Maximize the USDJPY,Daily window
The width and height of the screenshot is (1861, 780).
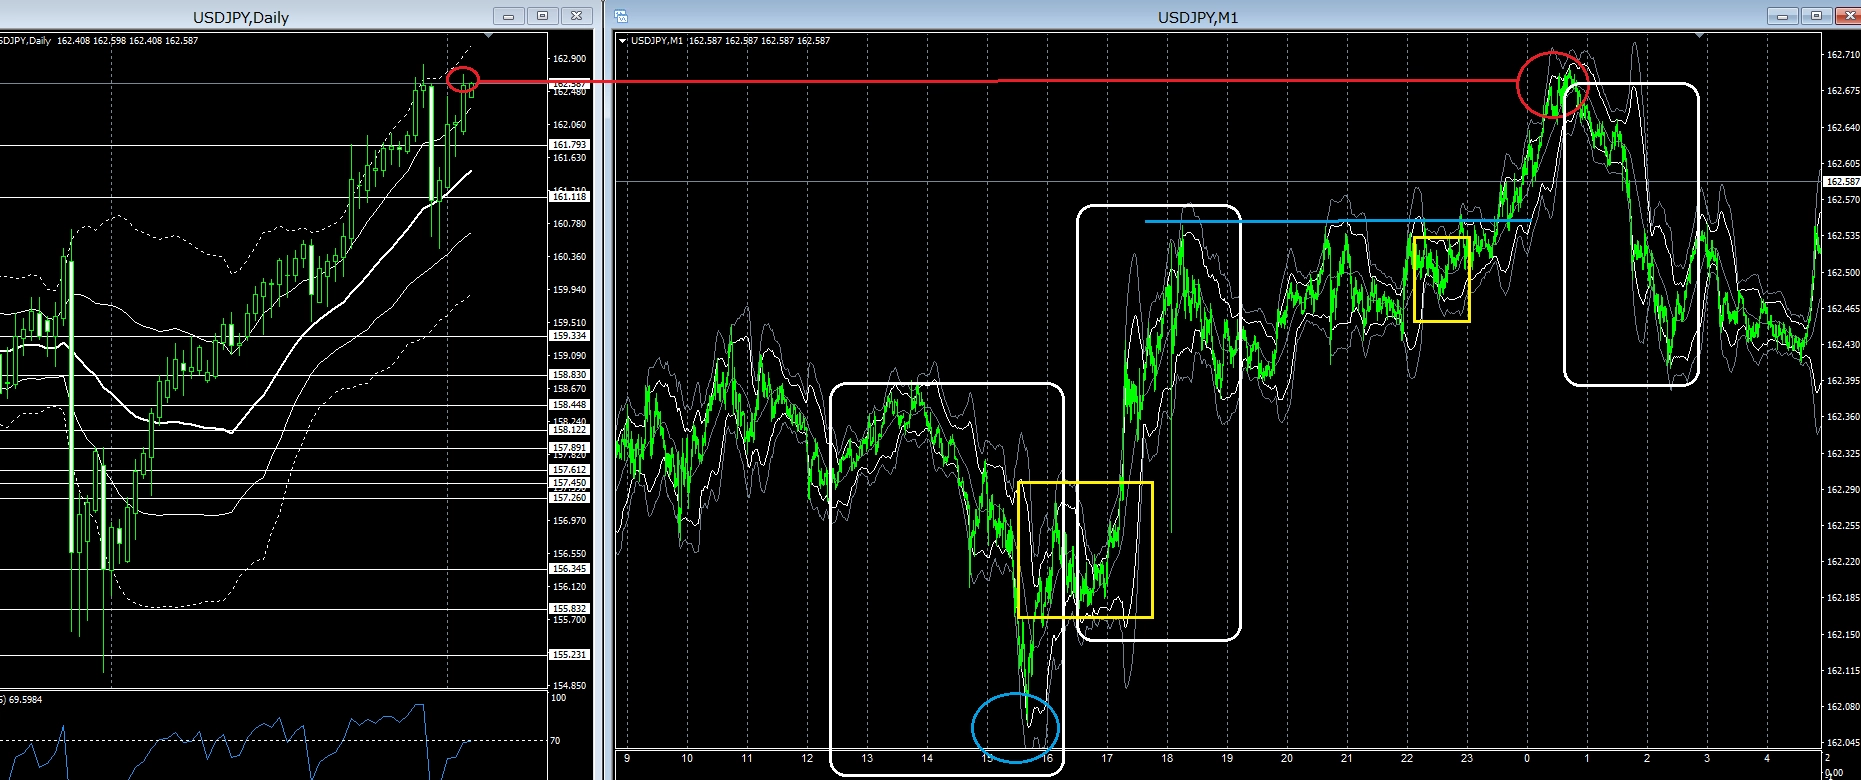[x=543, y=16]
